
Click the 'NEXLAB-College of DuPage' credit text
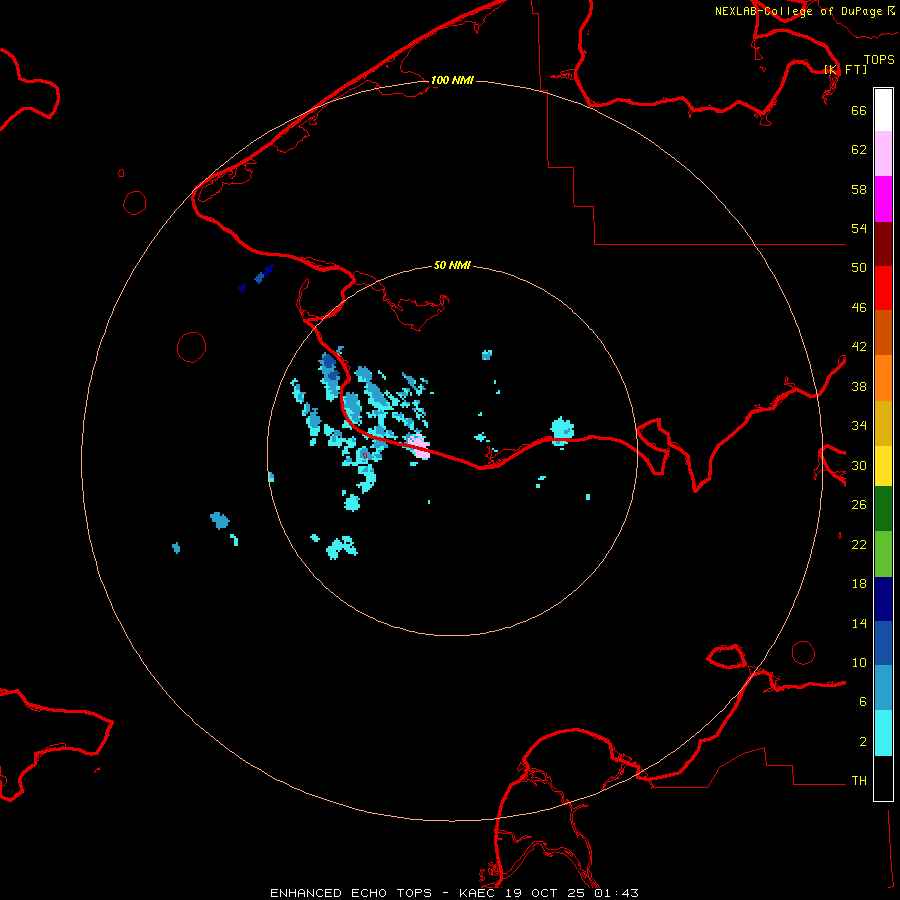(x=798, y=11)
